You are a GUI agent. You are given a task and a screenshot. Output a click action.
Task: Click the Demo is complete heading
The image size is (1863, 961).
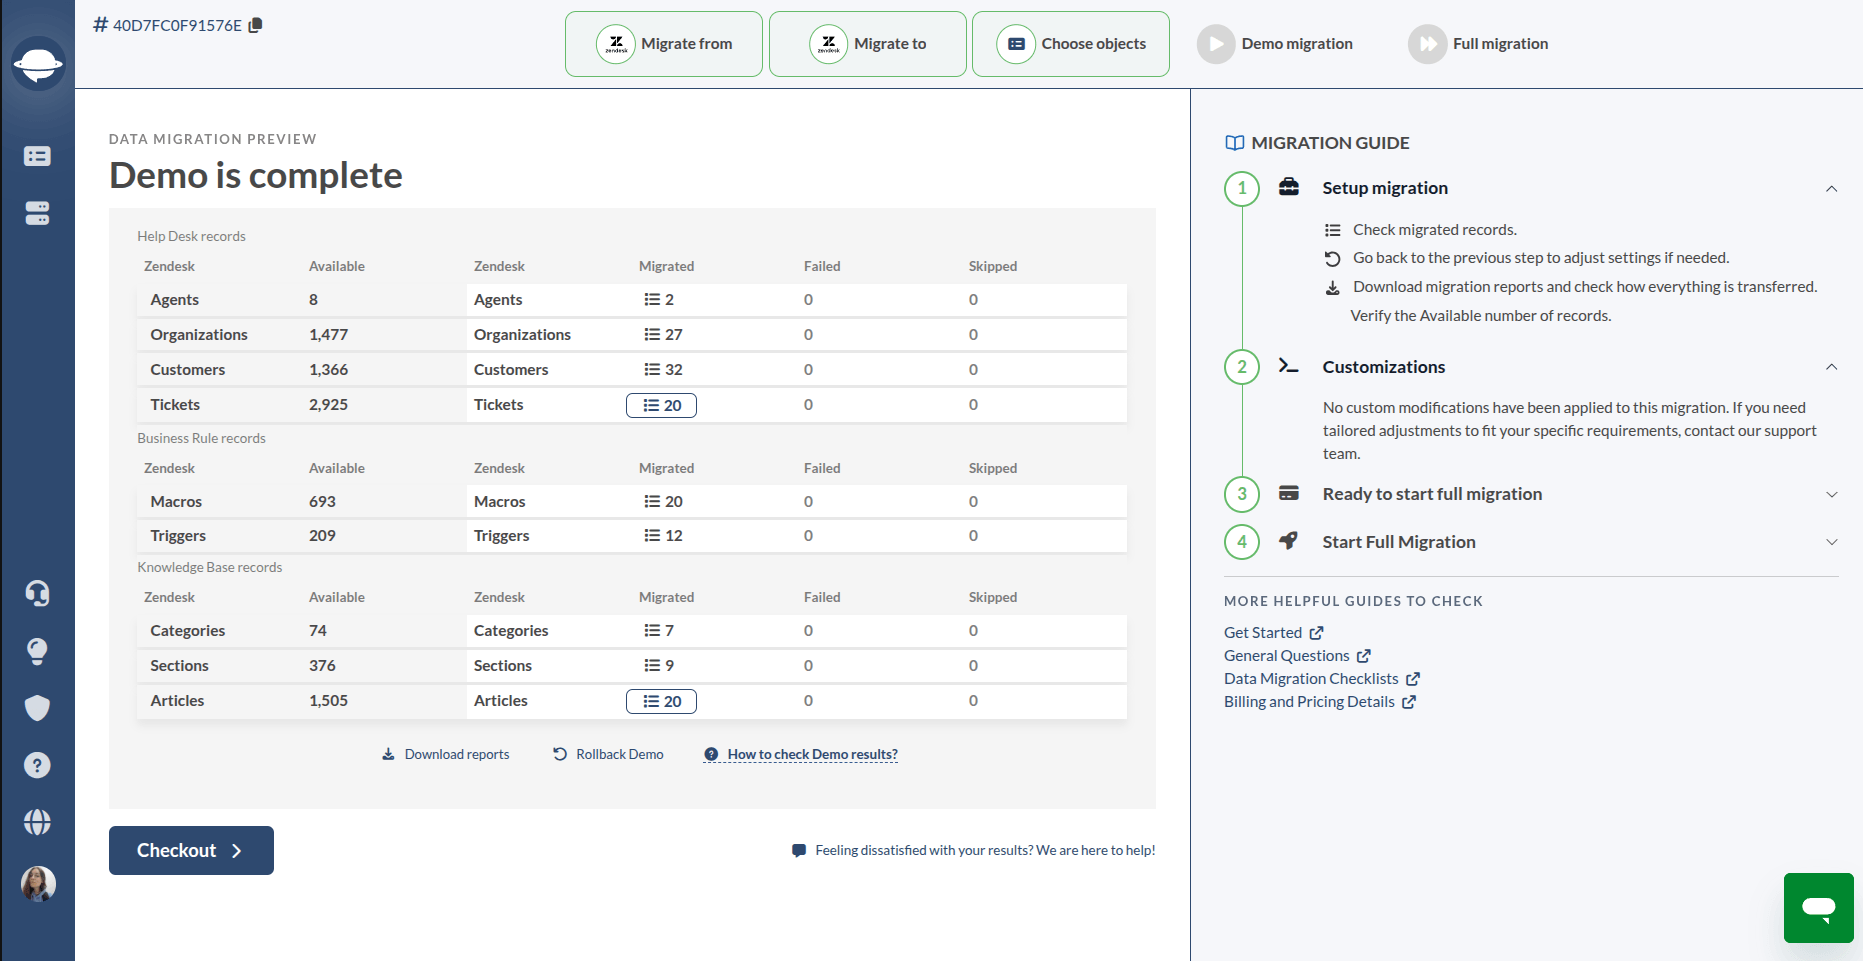256,175
